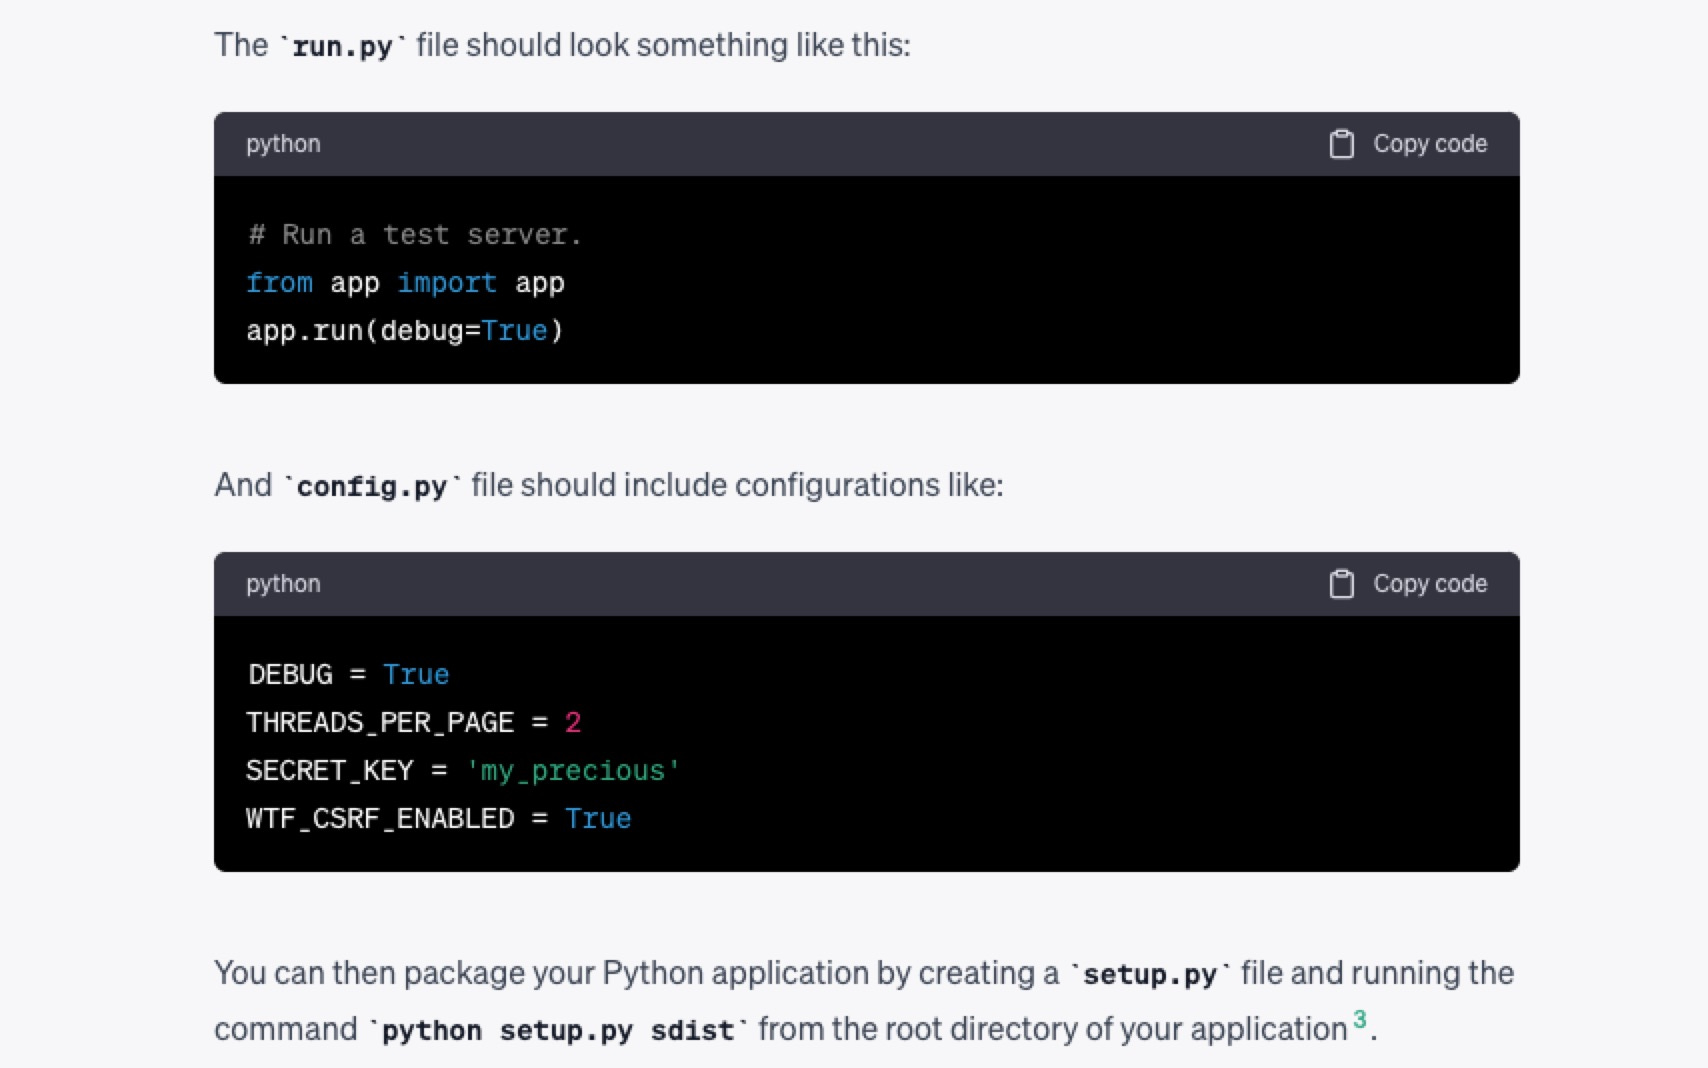Viewport: 1708px width, 1068px height.
Task: Click the THREADS_PER_PAGE = 2 line
Action: click(413, 722)
